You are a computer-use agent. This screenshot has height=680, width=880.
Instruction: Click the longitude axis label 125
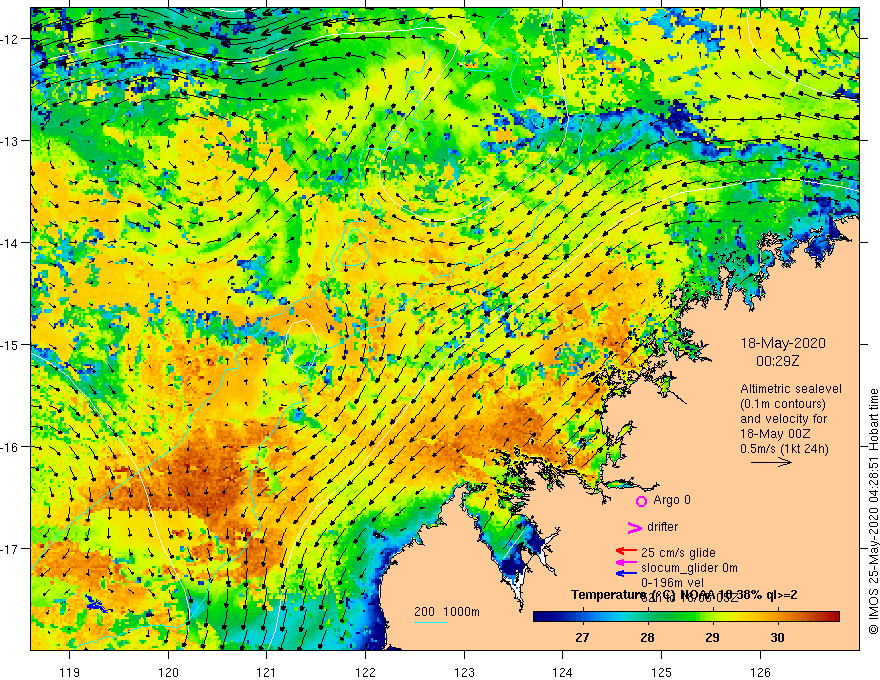(661, 672)
